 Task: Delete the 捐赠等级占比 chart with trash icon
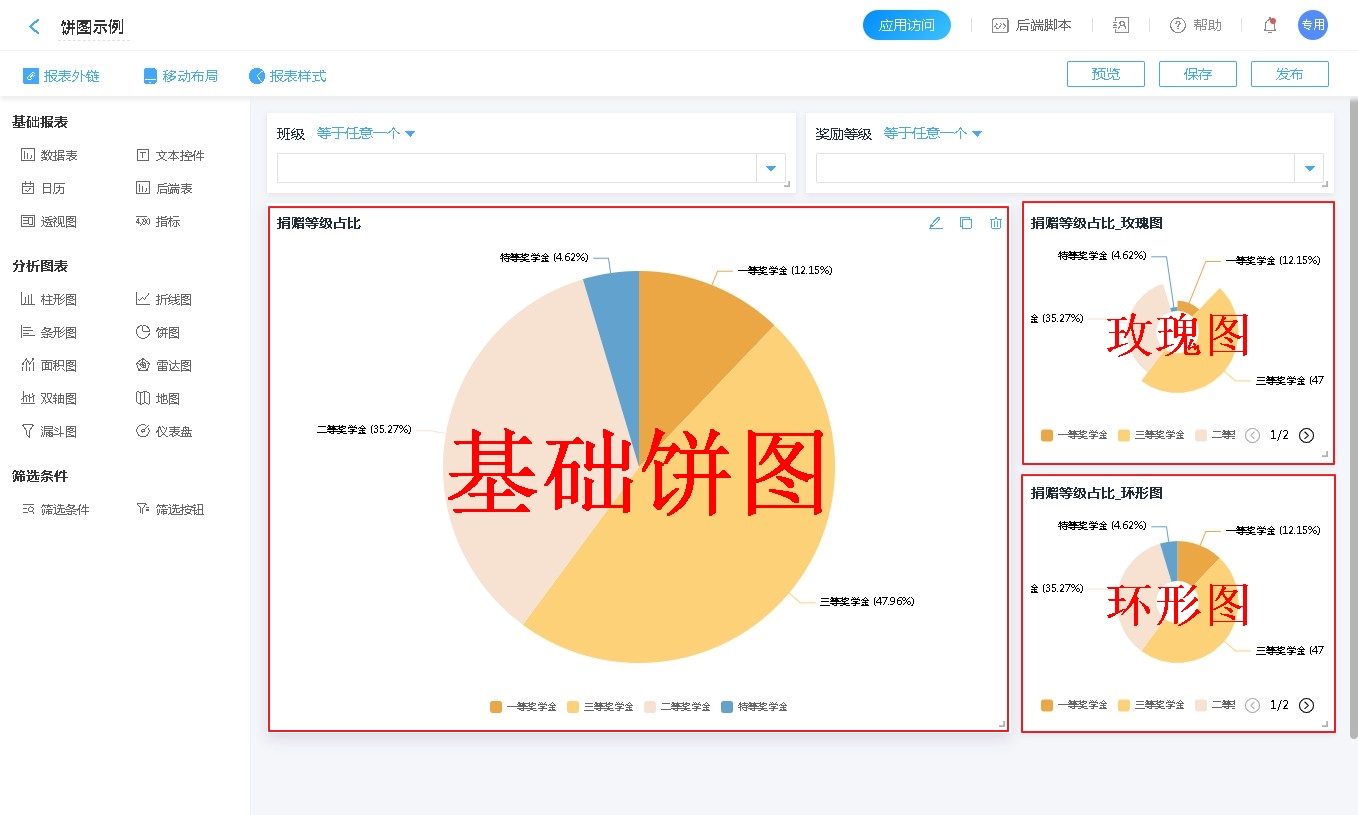coord(995,223)
